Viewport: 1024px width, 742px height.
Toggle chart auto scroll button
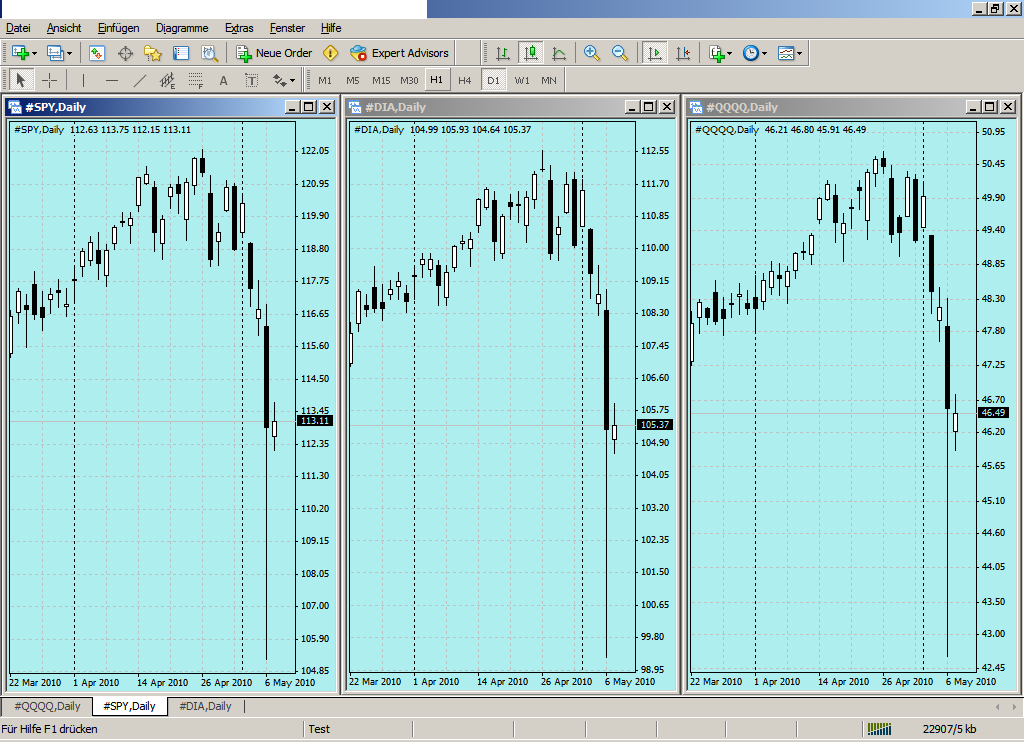(x=656, y=53)
